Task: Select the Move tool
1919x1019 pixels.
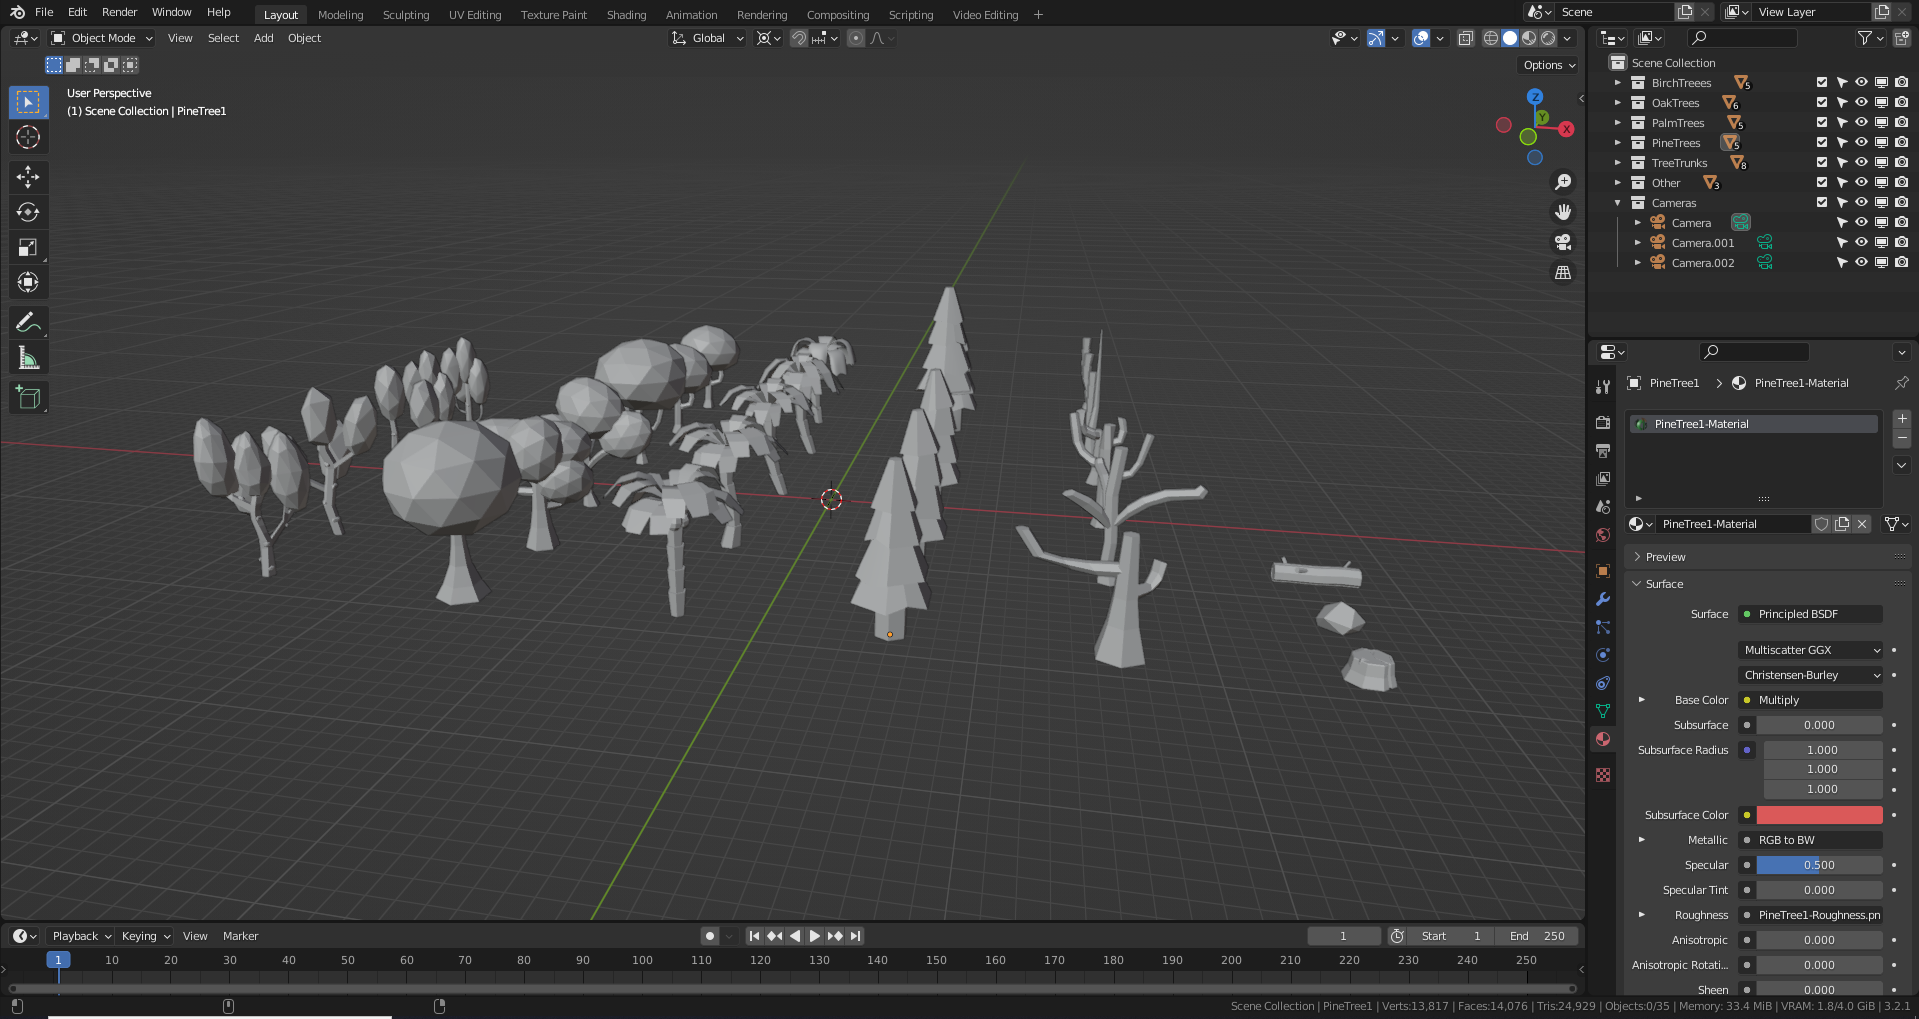Action: pos(28,177)
